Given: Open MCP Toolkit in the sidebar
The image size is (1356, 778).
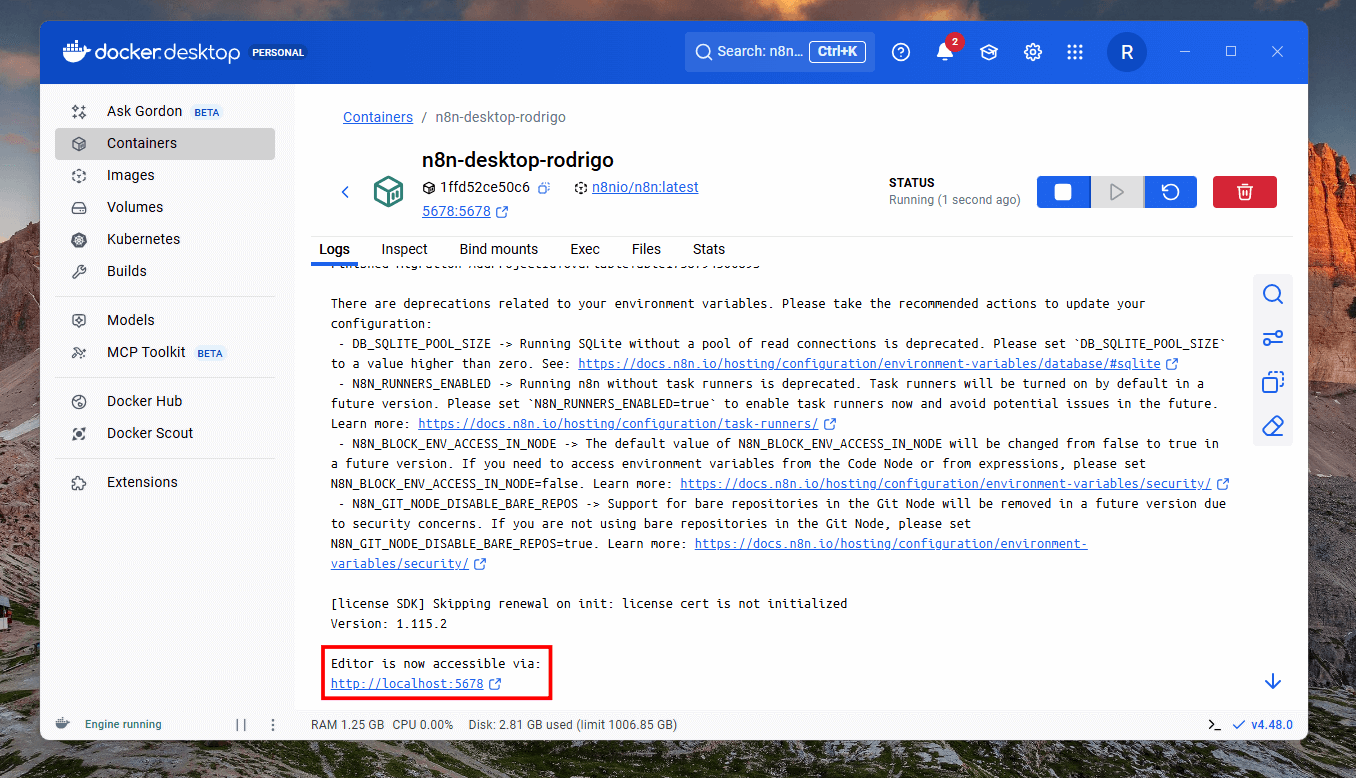Looking at the screenshot, I should tap(165, 353).
